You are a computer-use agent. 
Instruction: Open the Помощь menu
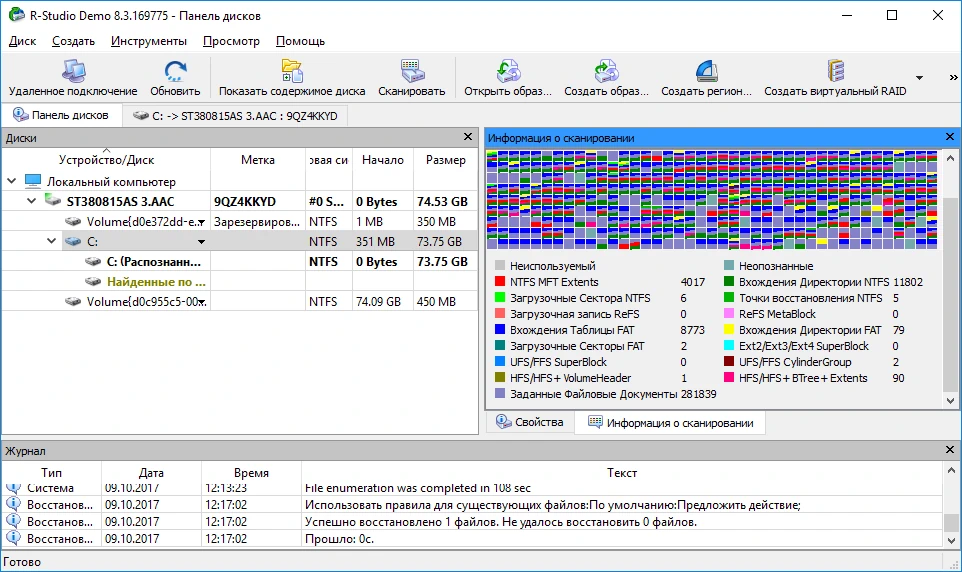(300, 41)
